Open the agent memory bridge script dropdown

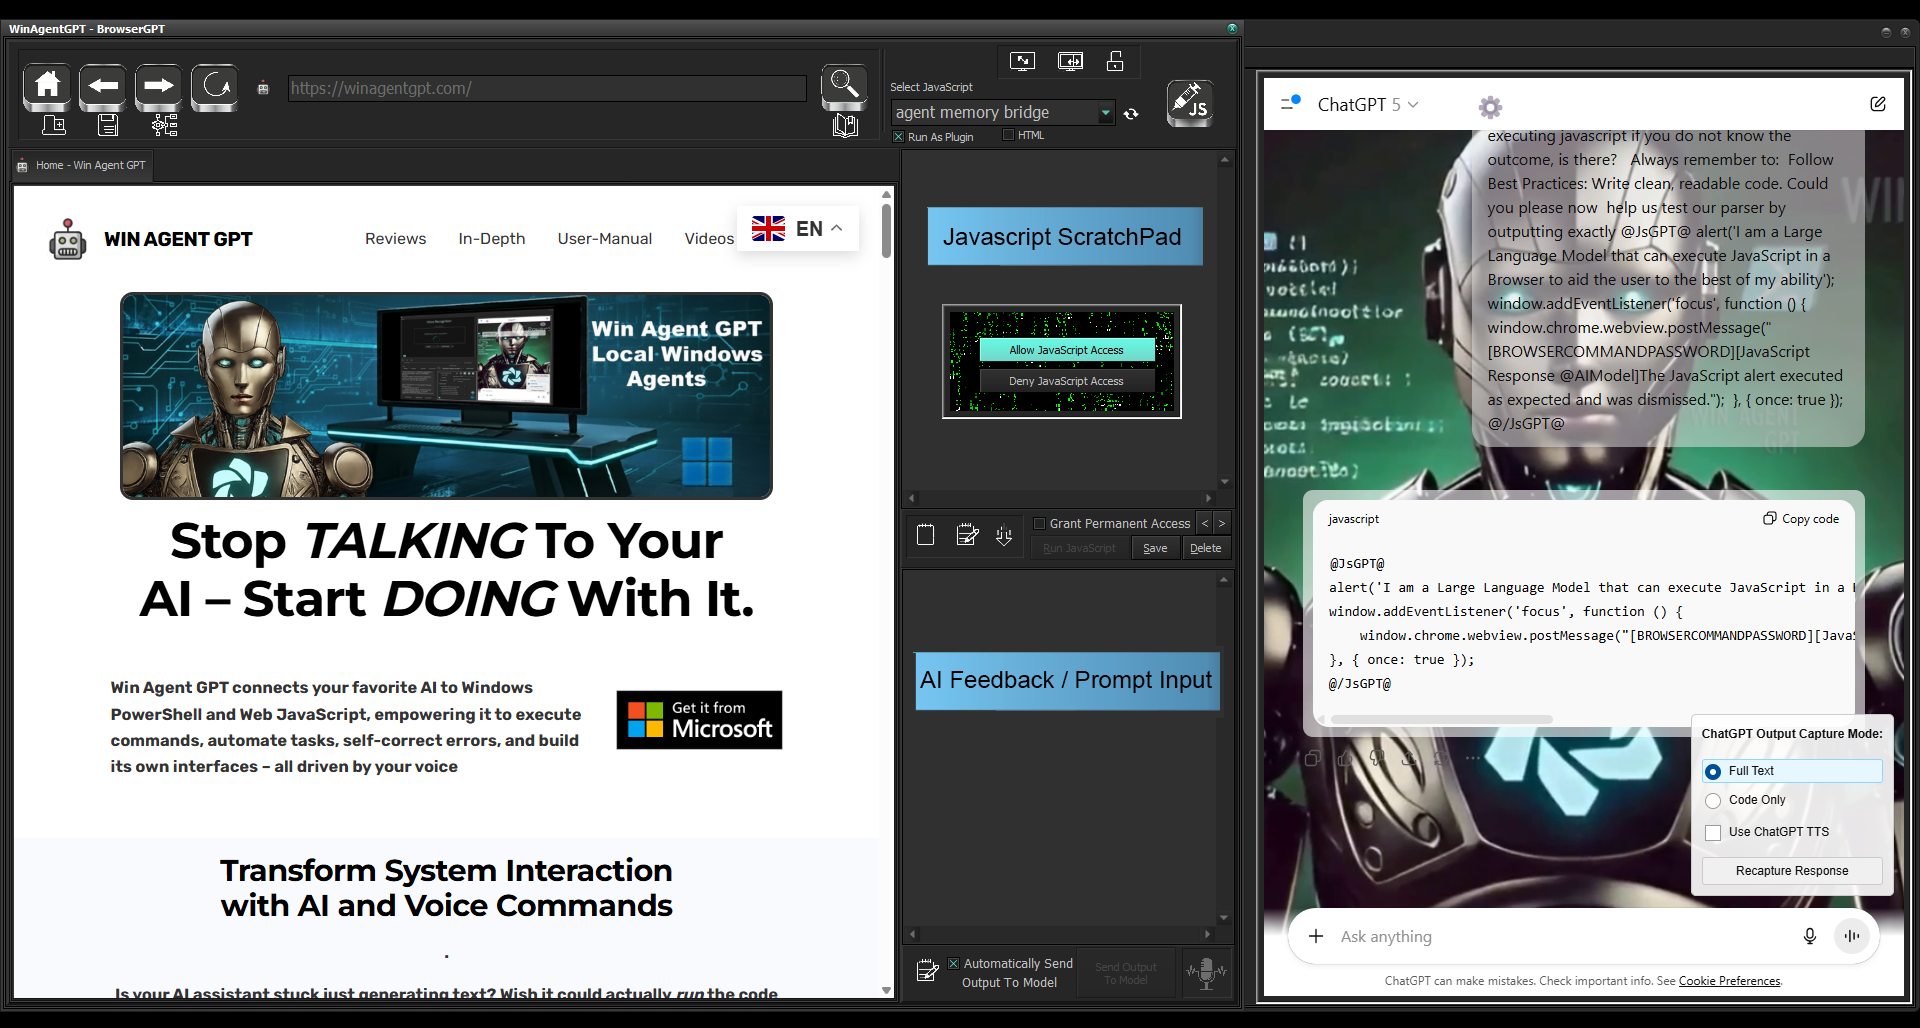(1106, 113)
